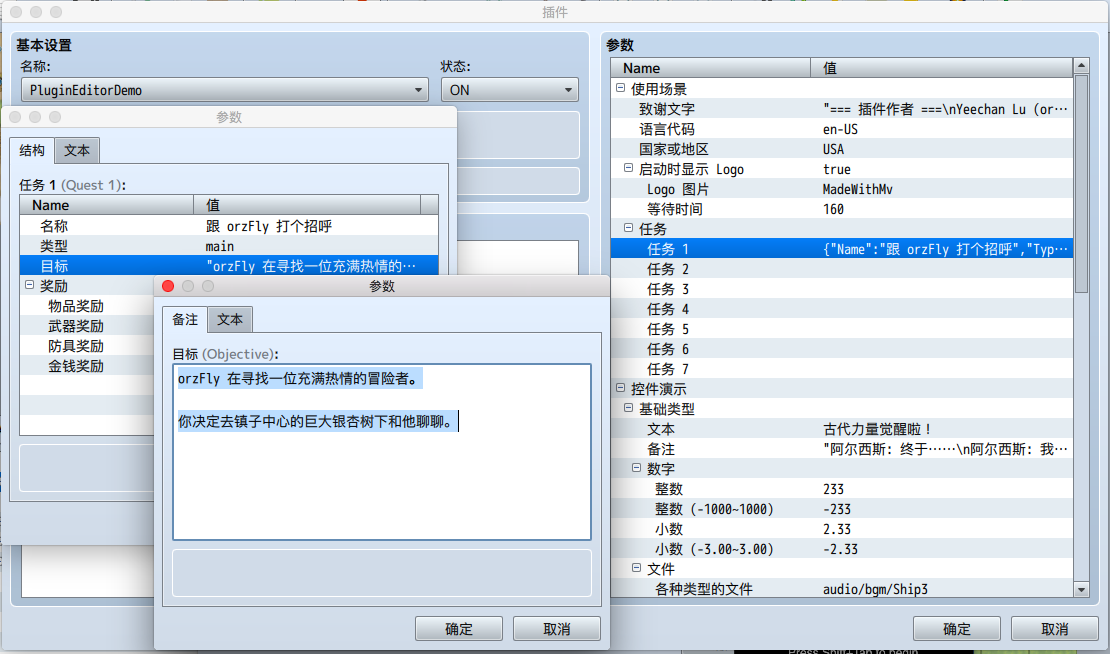Screen dimensions: 1110x654
Task: Collapse the 数字 group
Action: tap(636, 468)
